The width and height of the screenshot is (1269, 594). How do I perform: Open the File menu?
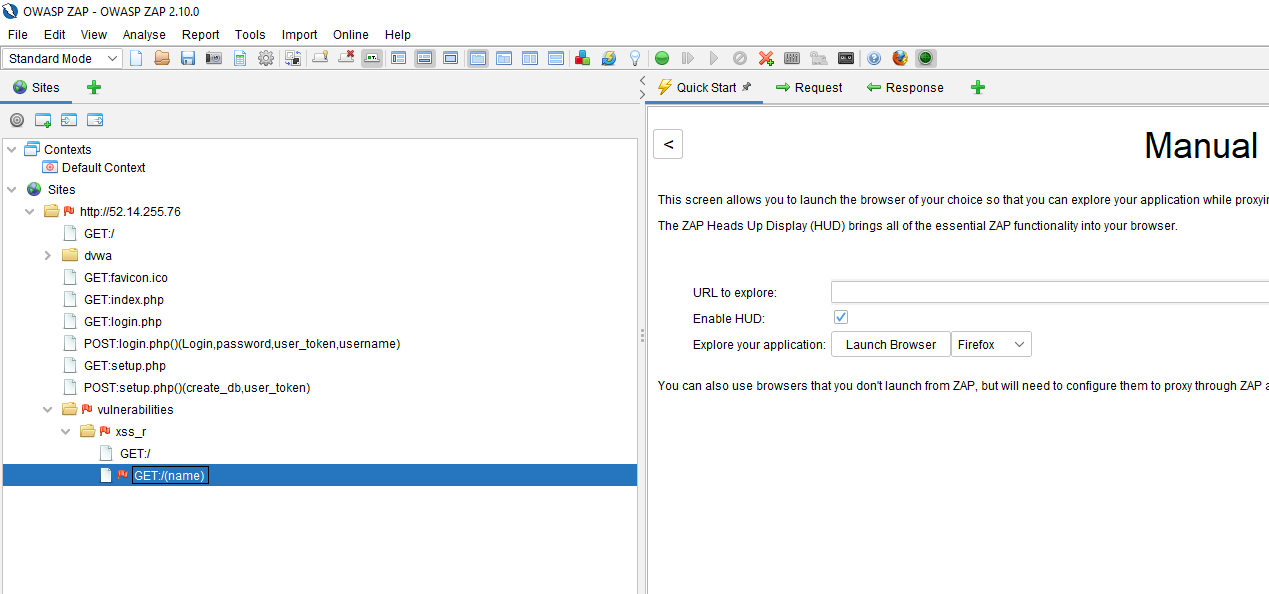point(18,34)
